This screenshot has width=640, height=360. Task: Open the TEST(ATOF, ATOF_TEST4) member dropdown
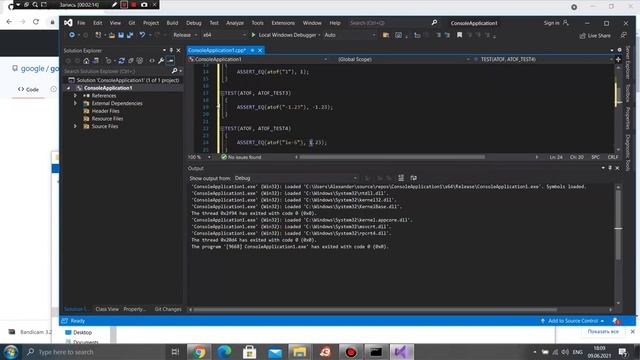[x=543, y=60]
